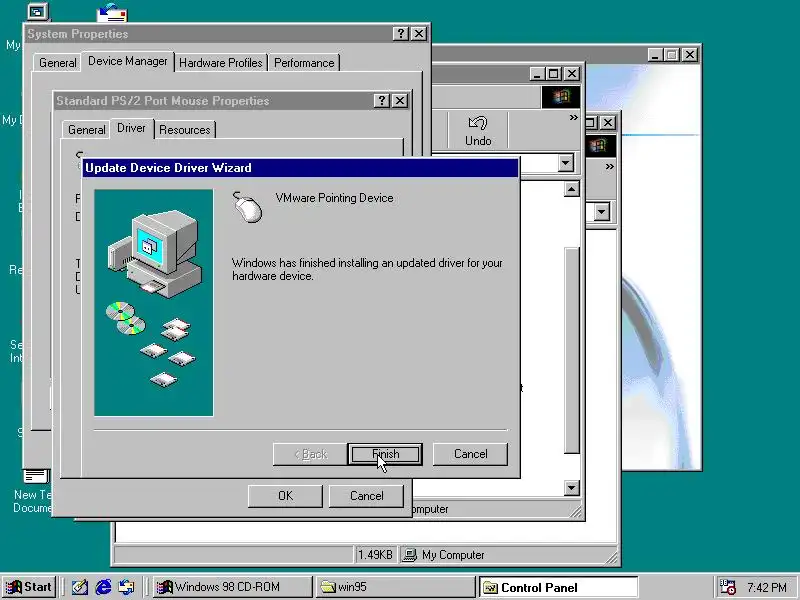Close the Standard PS/2 Port Mouse Properties dialog
This screenshot has height=600, width=800.
400,101
